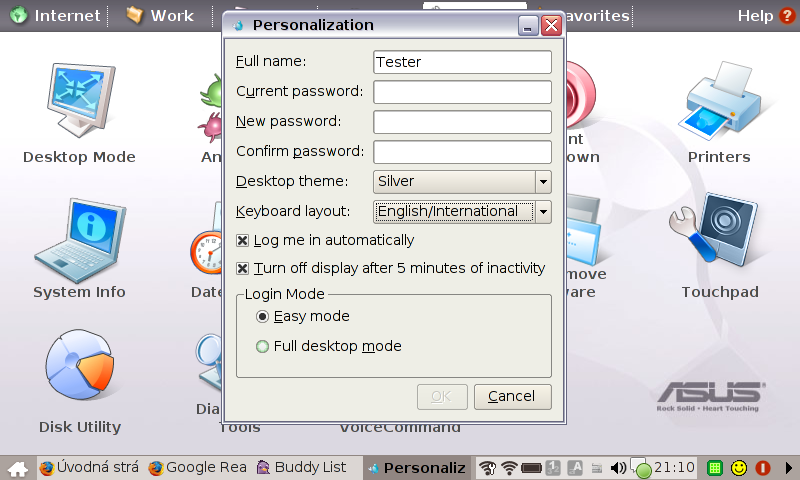
Task: Toggle Turn off display after inactivity
Action: click(243, 268)
